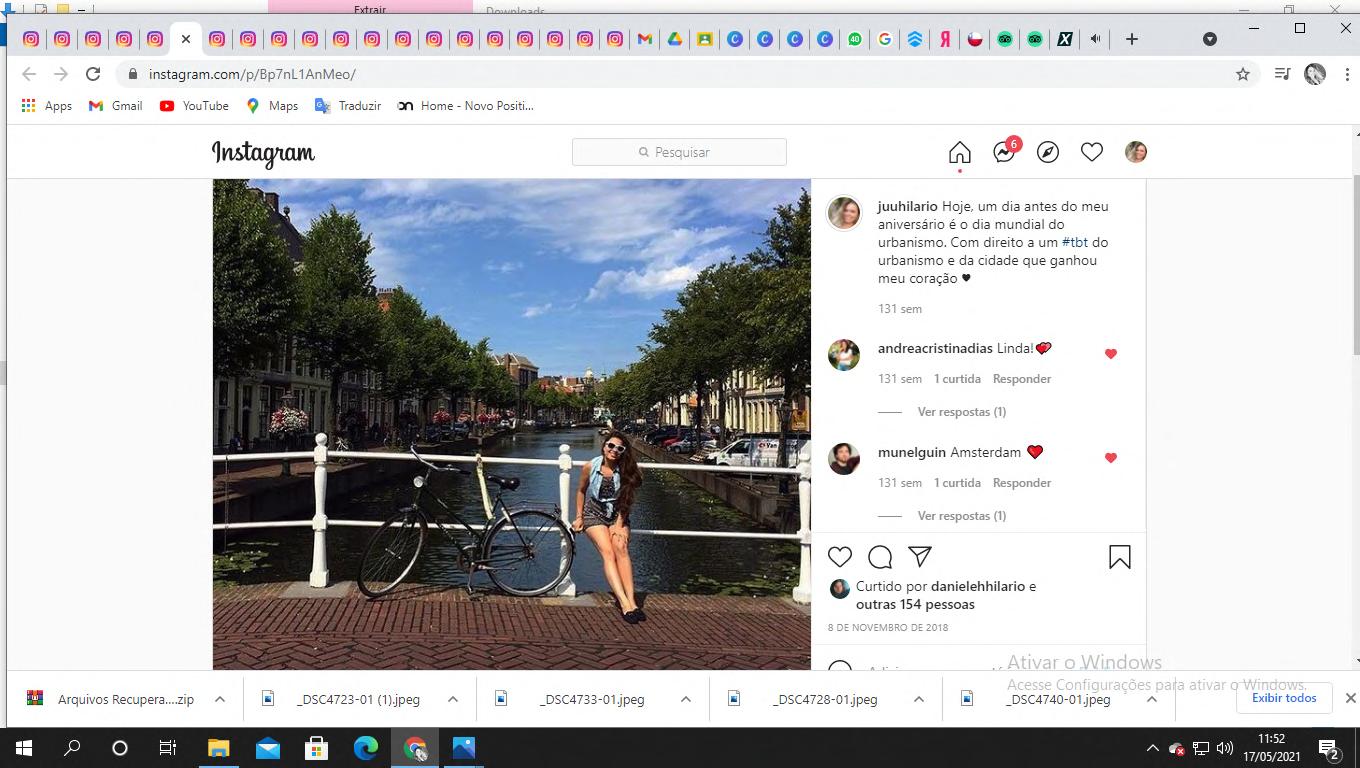Switch to the first Instagram tab
1360x768 pixels.
[x=31, y=39]
